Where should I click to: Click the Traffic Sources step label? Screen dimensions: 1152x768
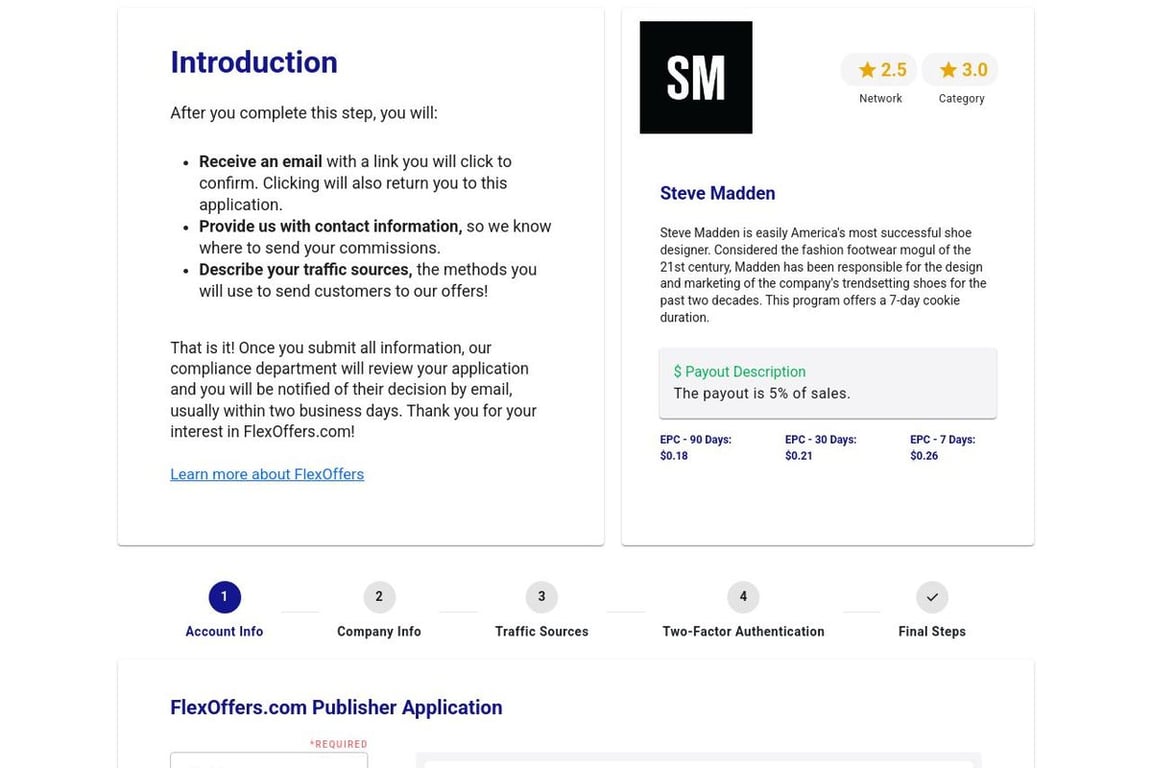[541, 631]
